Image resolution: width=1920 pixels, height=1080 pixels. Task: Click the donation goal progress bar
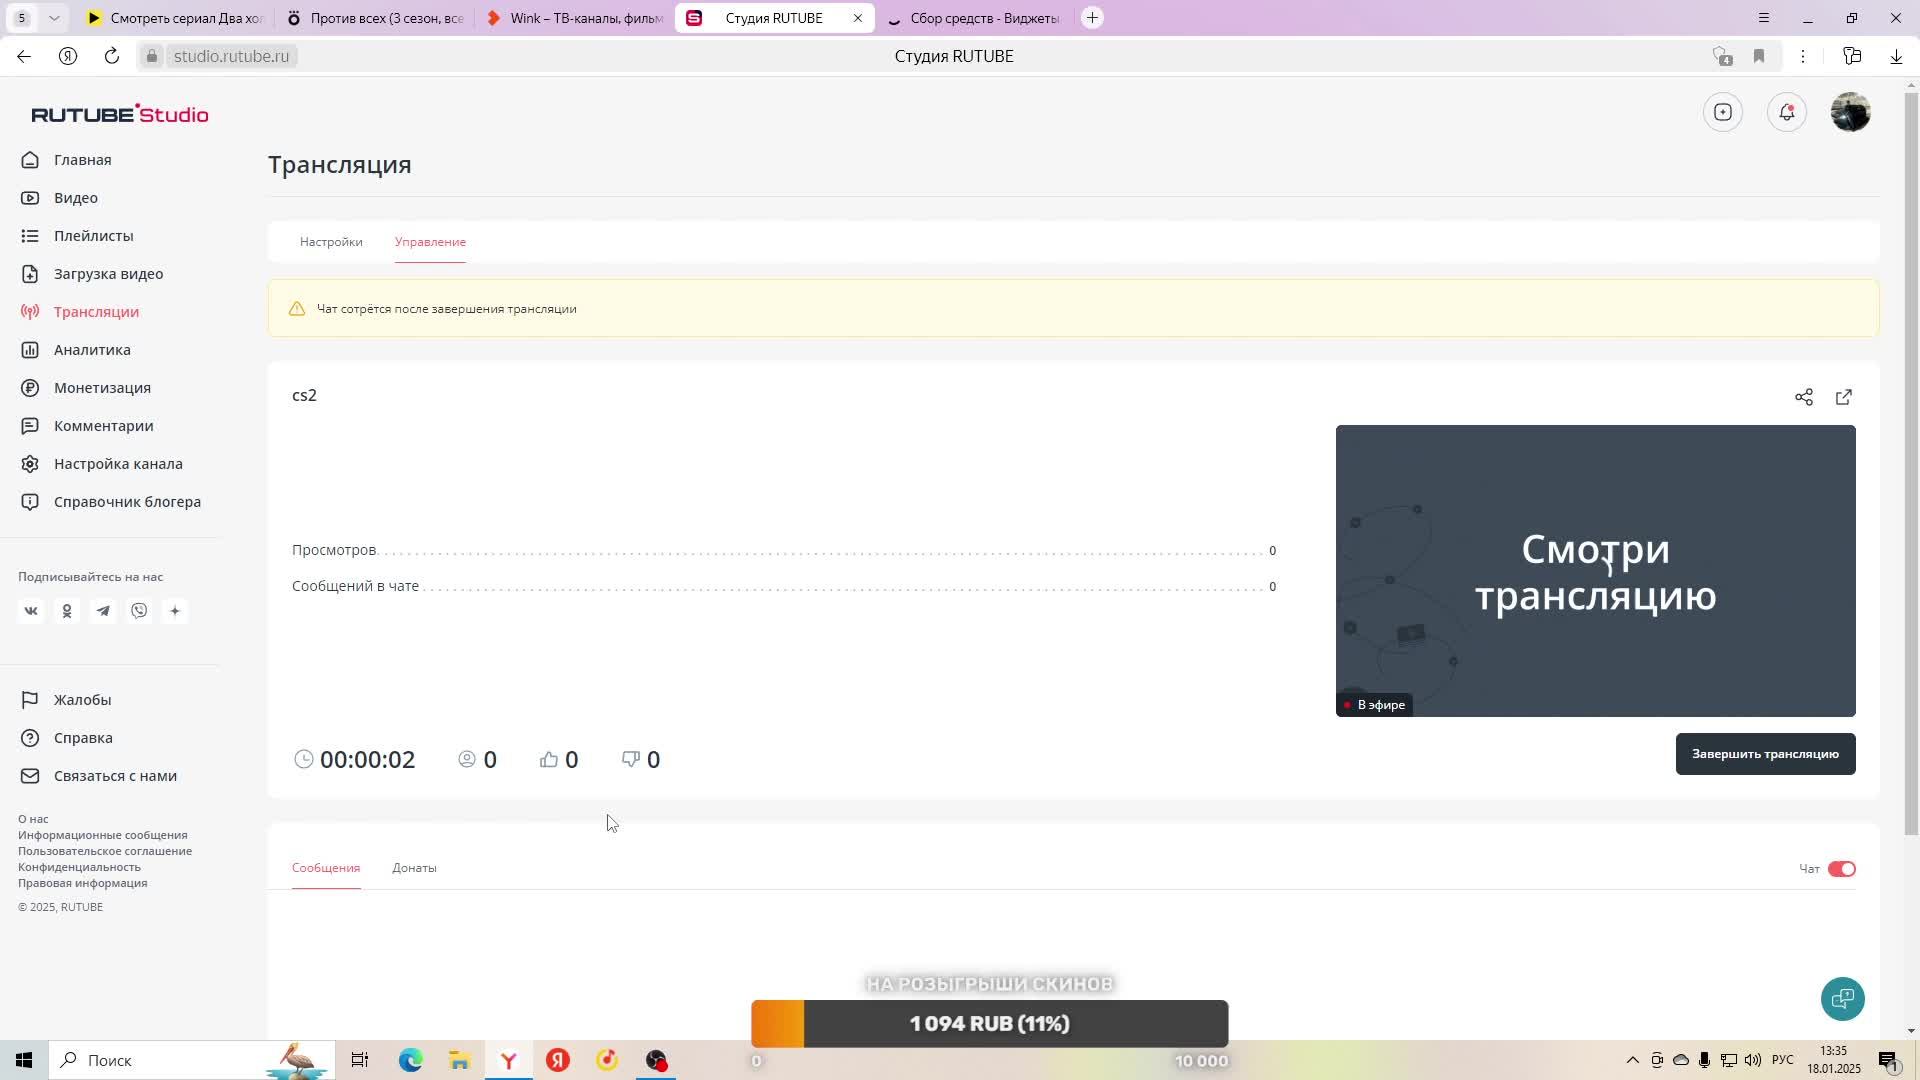pos(989,1024)
